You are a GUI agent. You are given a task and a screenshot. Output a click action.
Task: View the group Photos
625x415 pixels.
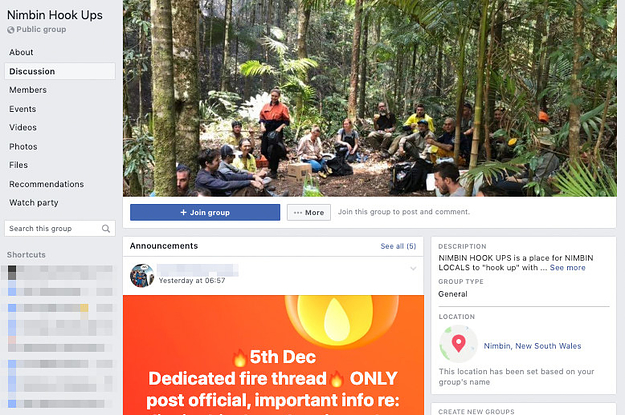23,147
